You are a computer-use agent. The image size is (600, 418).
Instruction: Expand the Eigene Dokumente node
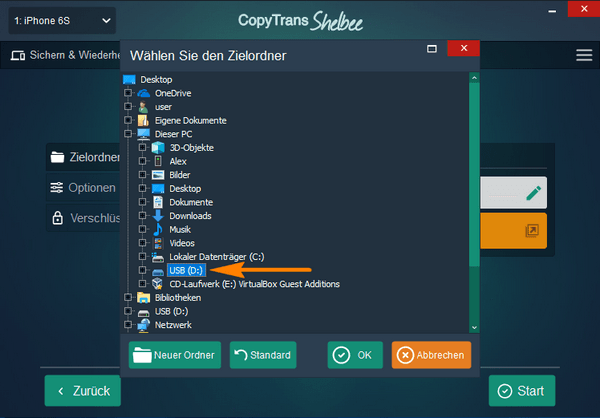point(128,120)
